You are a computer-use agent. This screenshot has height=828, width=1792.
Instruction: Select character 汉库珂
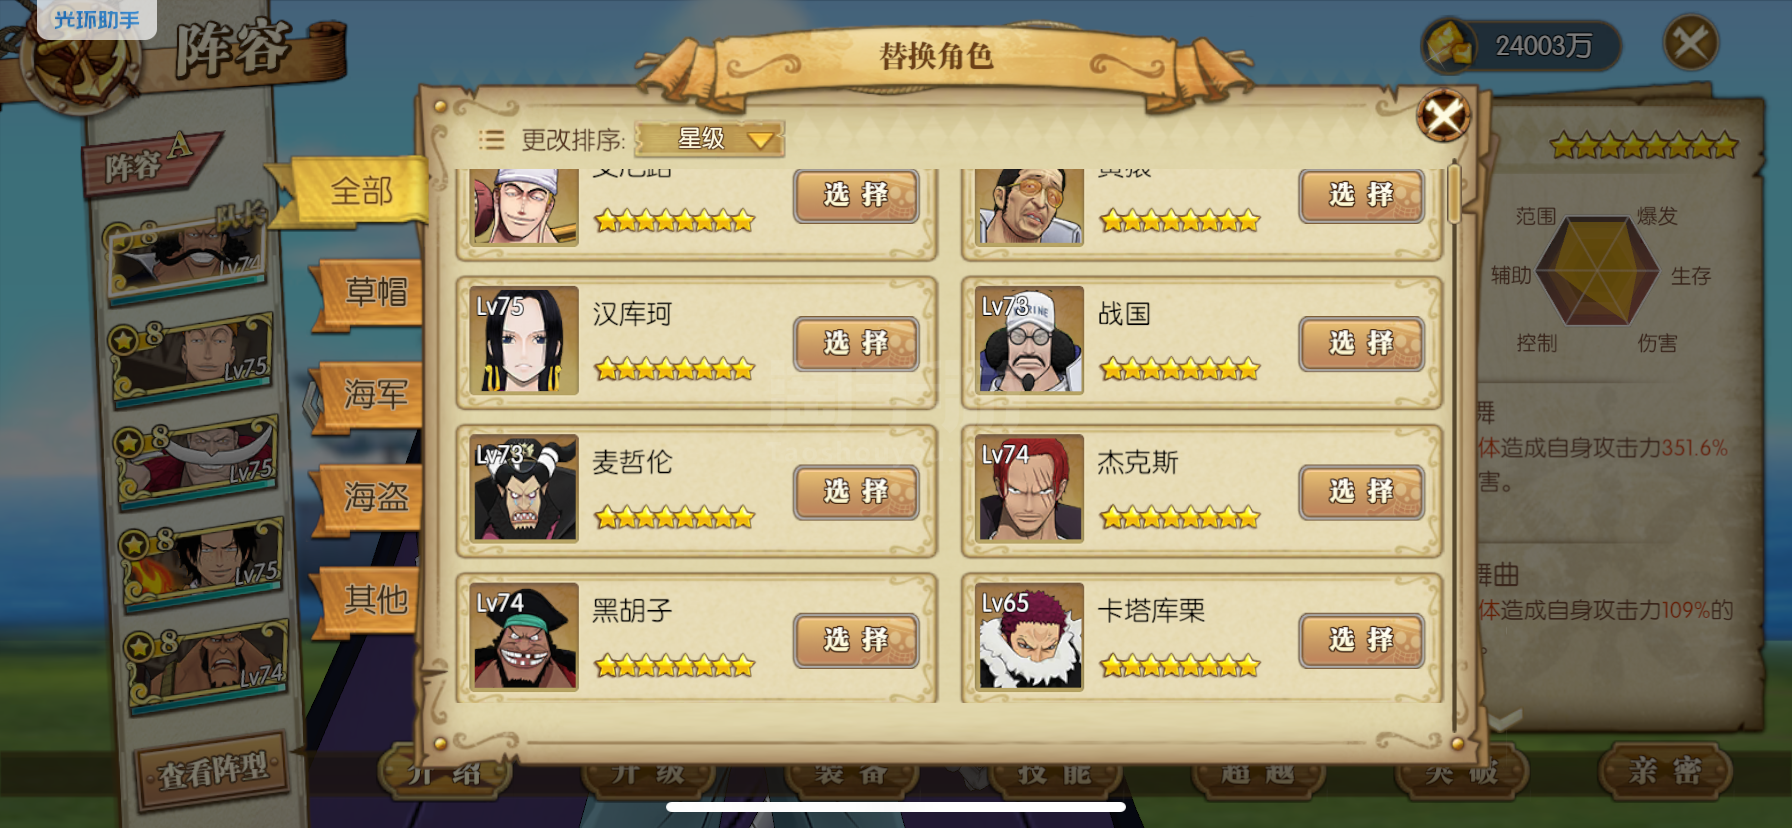856,343
